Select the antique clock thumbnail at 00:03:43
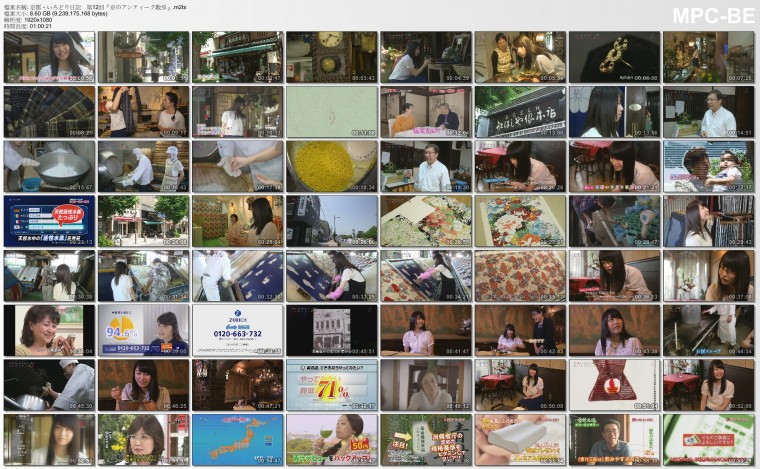The height and width of the screenshot is (469, 760). [x=332, y=57]
